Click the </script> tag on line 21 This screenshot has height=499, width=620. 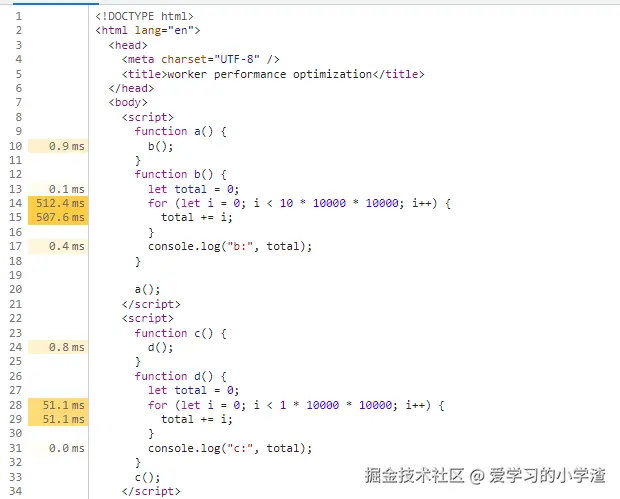coord(151,304)
